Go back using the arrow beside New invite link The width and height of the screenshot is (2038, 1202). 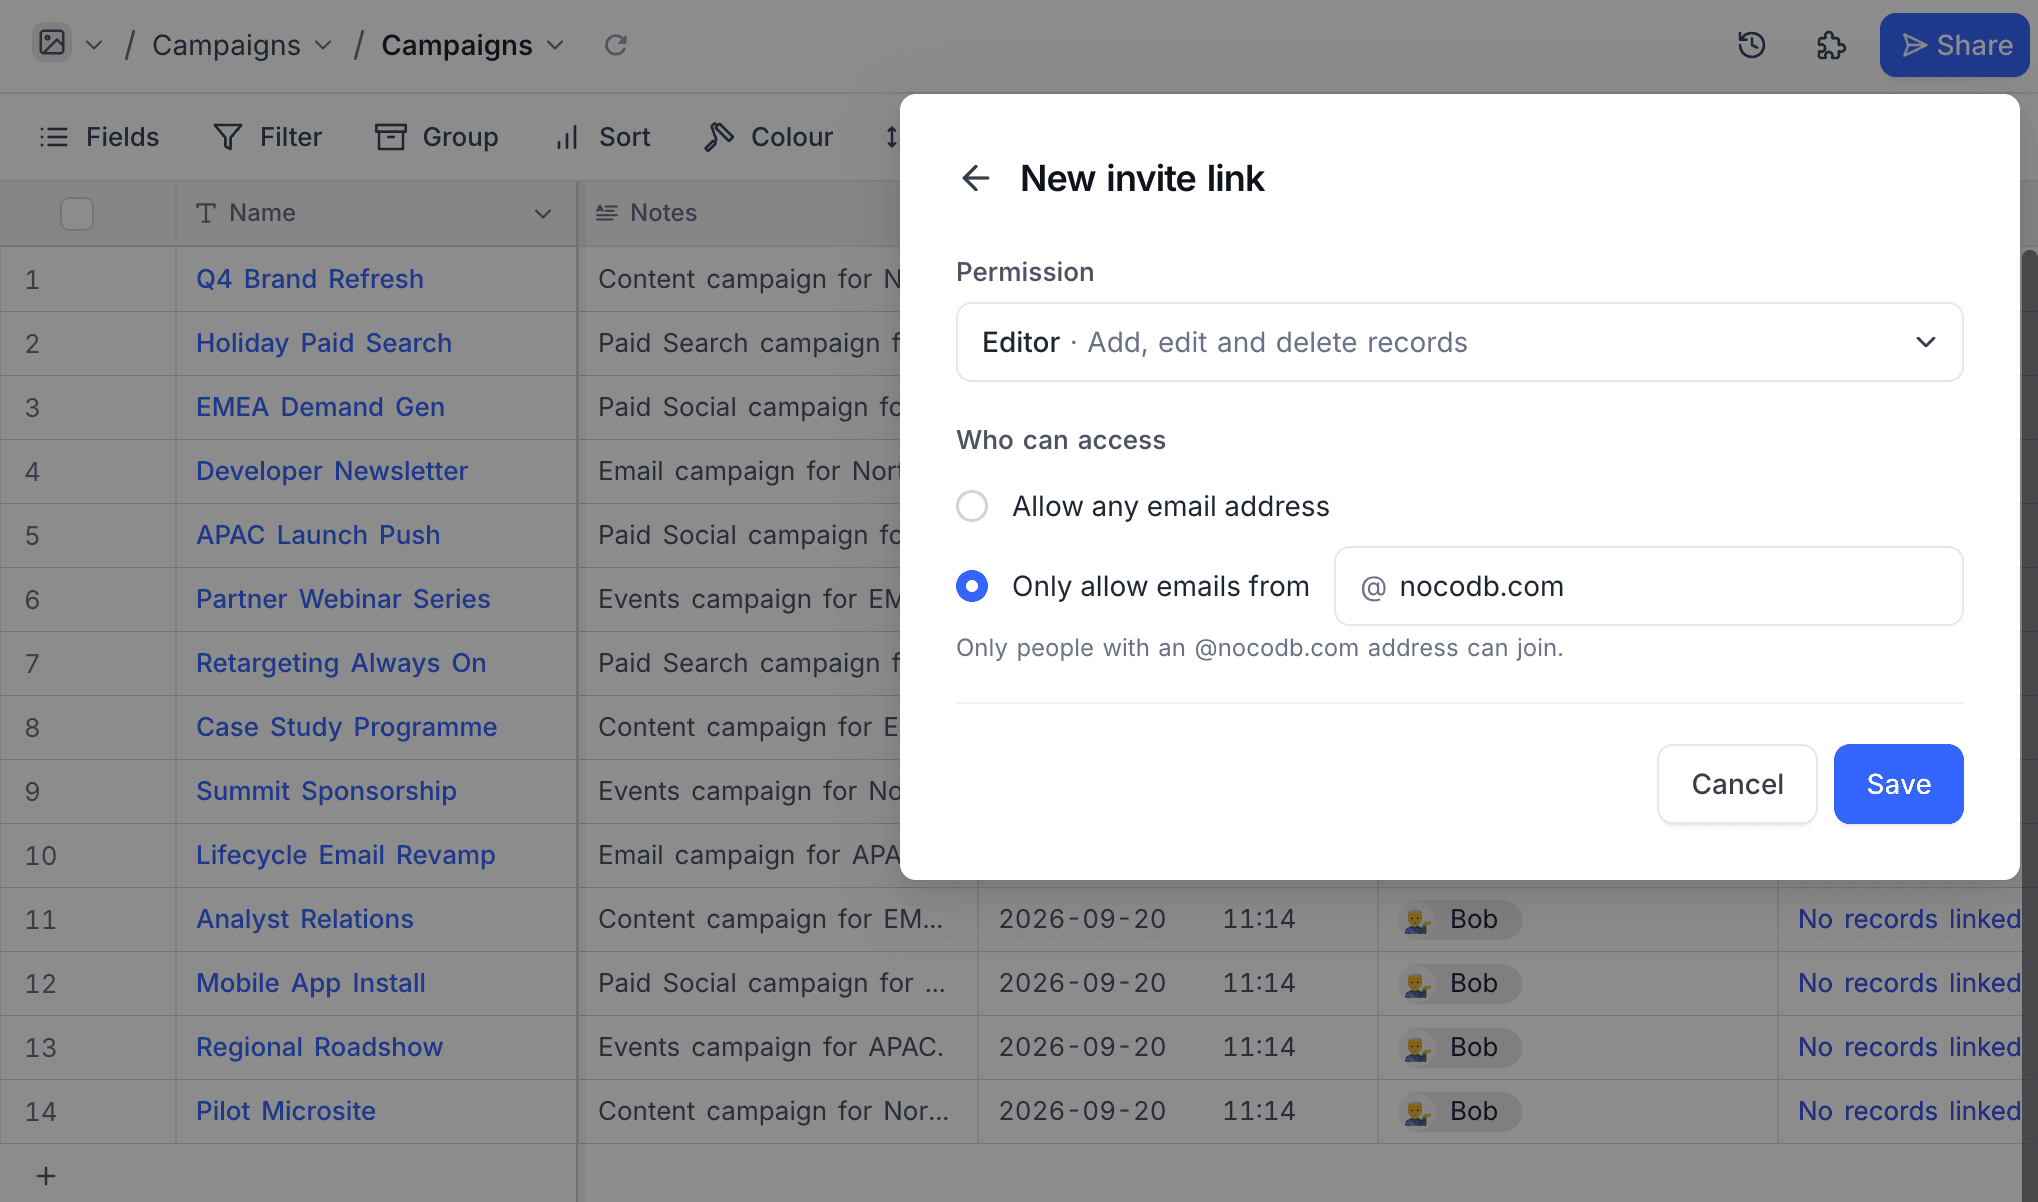(975, 178)
